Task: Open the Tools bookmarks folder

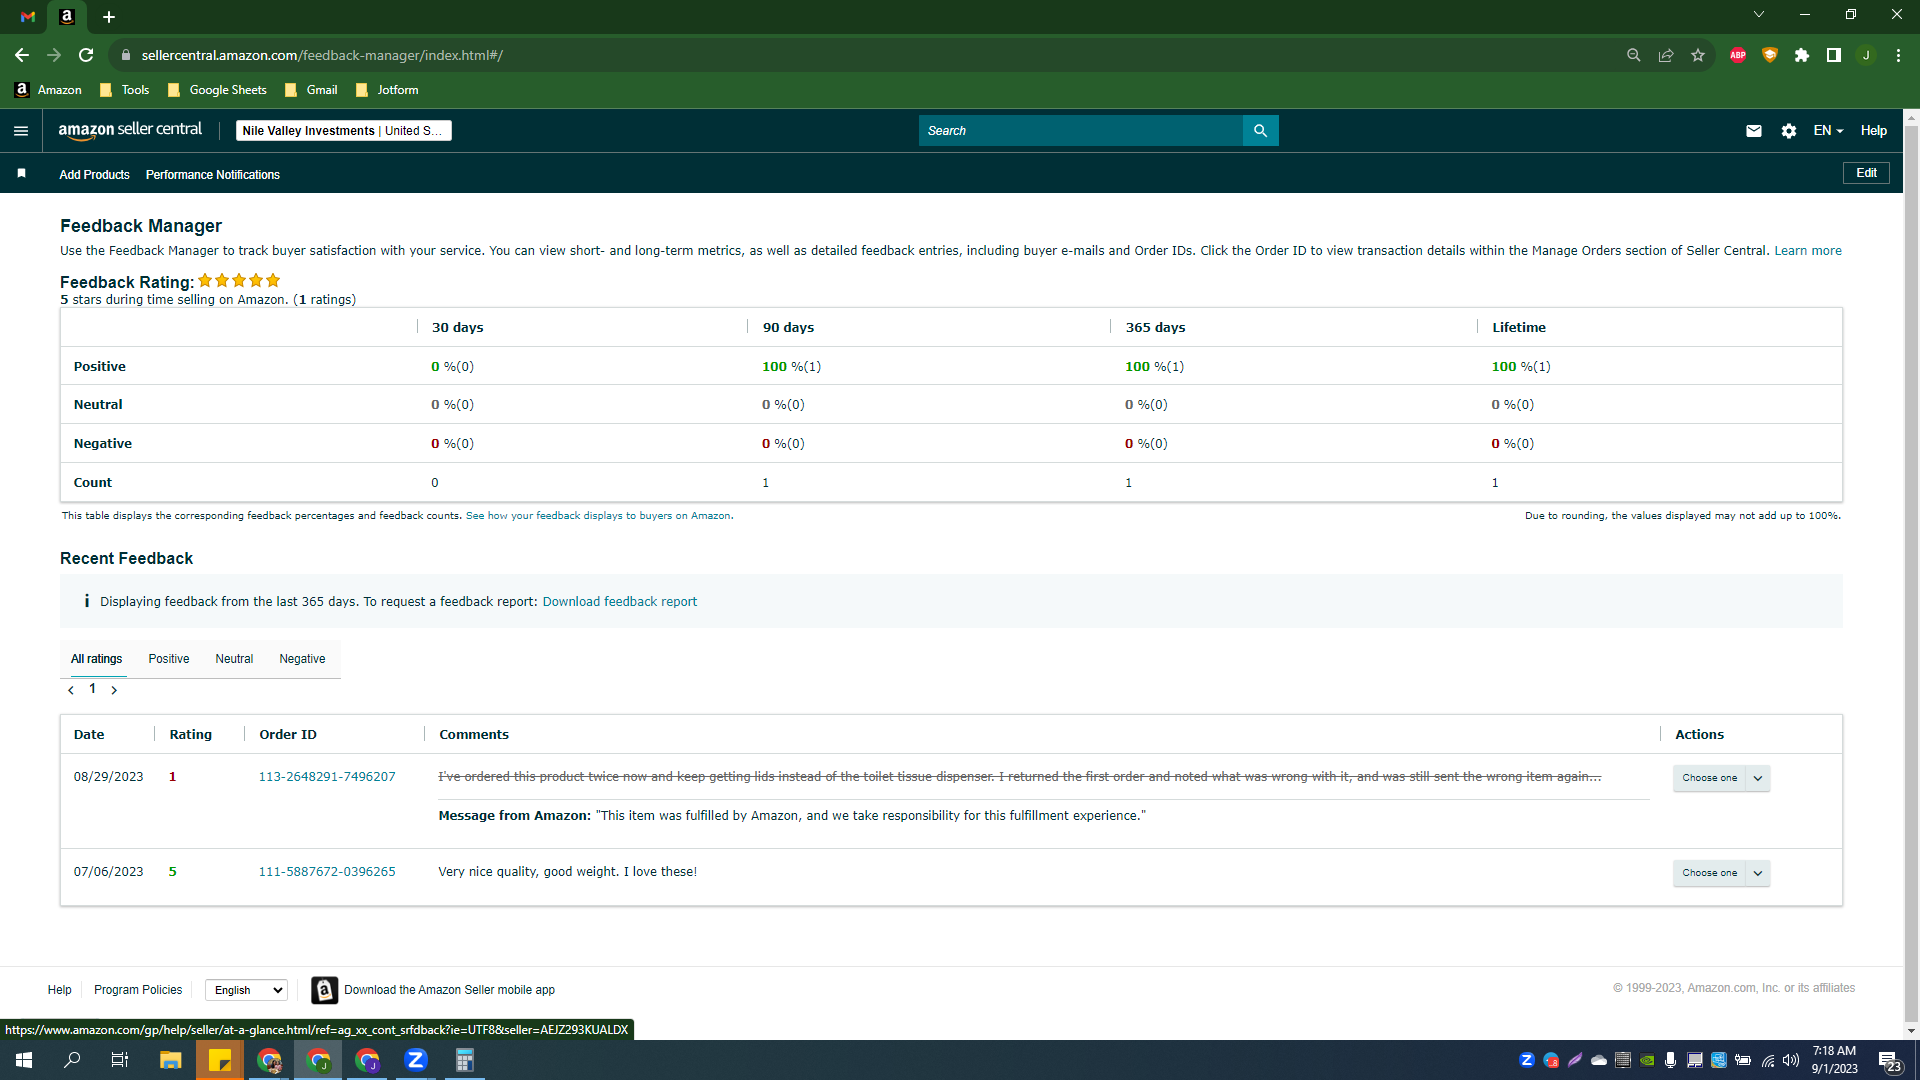Action: pos(125,90)
